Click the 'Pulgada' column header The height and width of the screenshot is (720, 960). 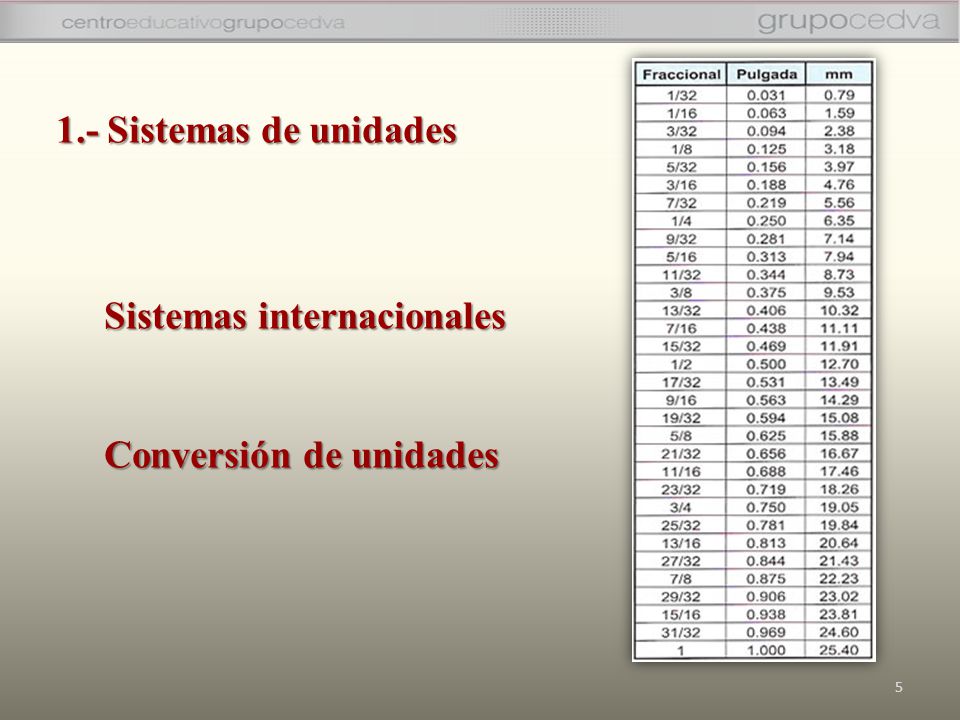[767, 75]
